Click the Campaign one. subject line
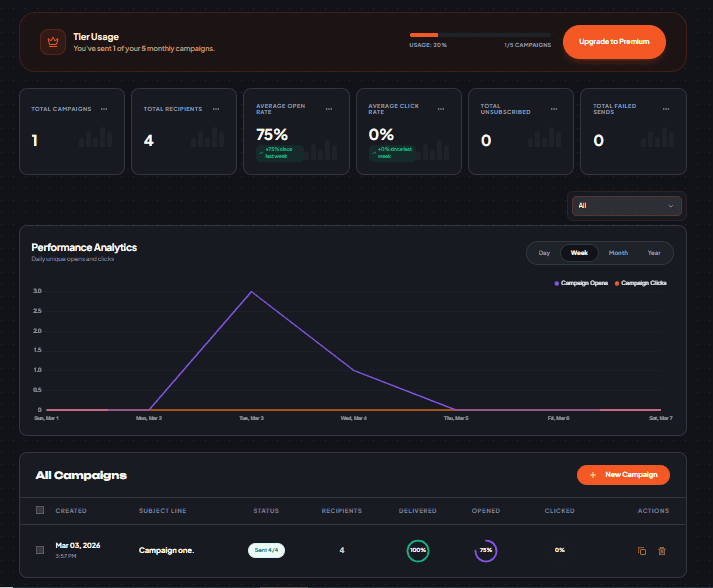Viewport: 713px width, 588px height. [x=166, y=550]
